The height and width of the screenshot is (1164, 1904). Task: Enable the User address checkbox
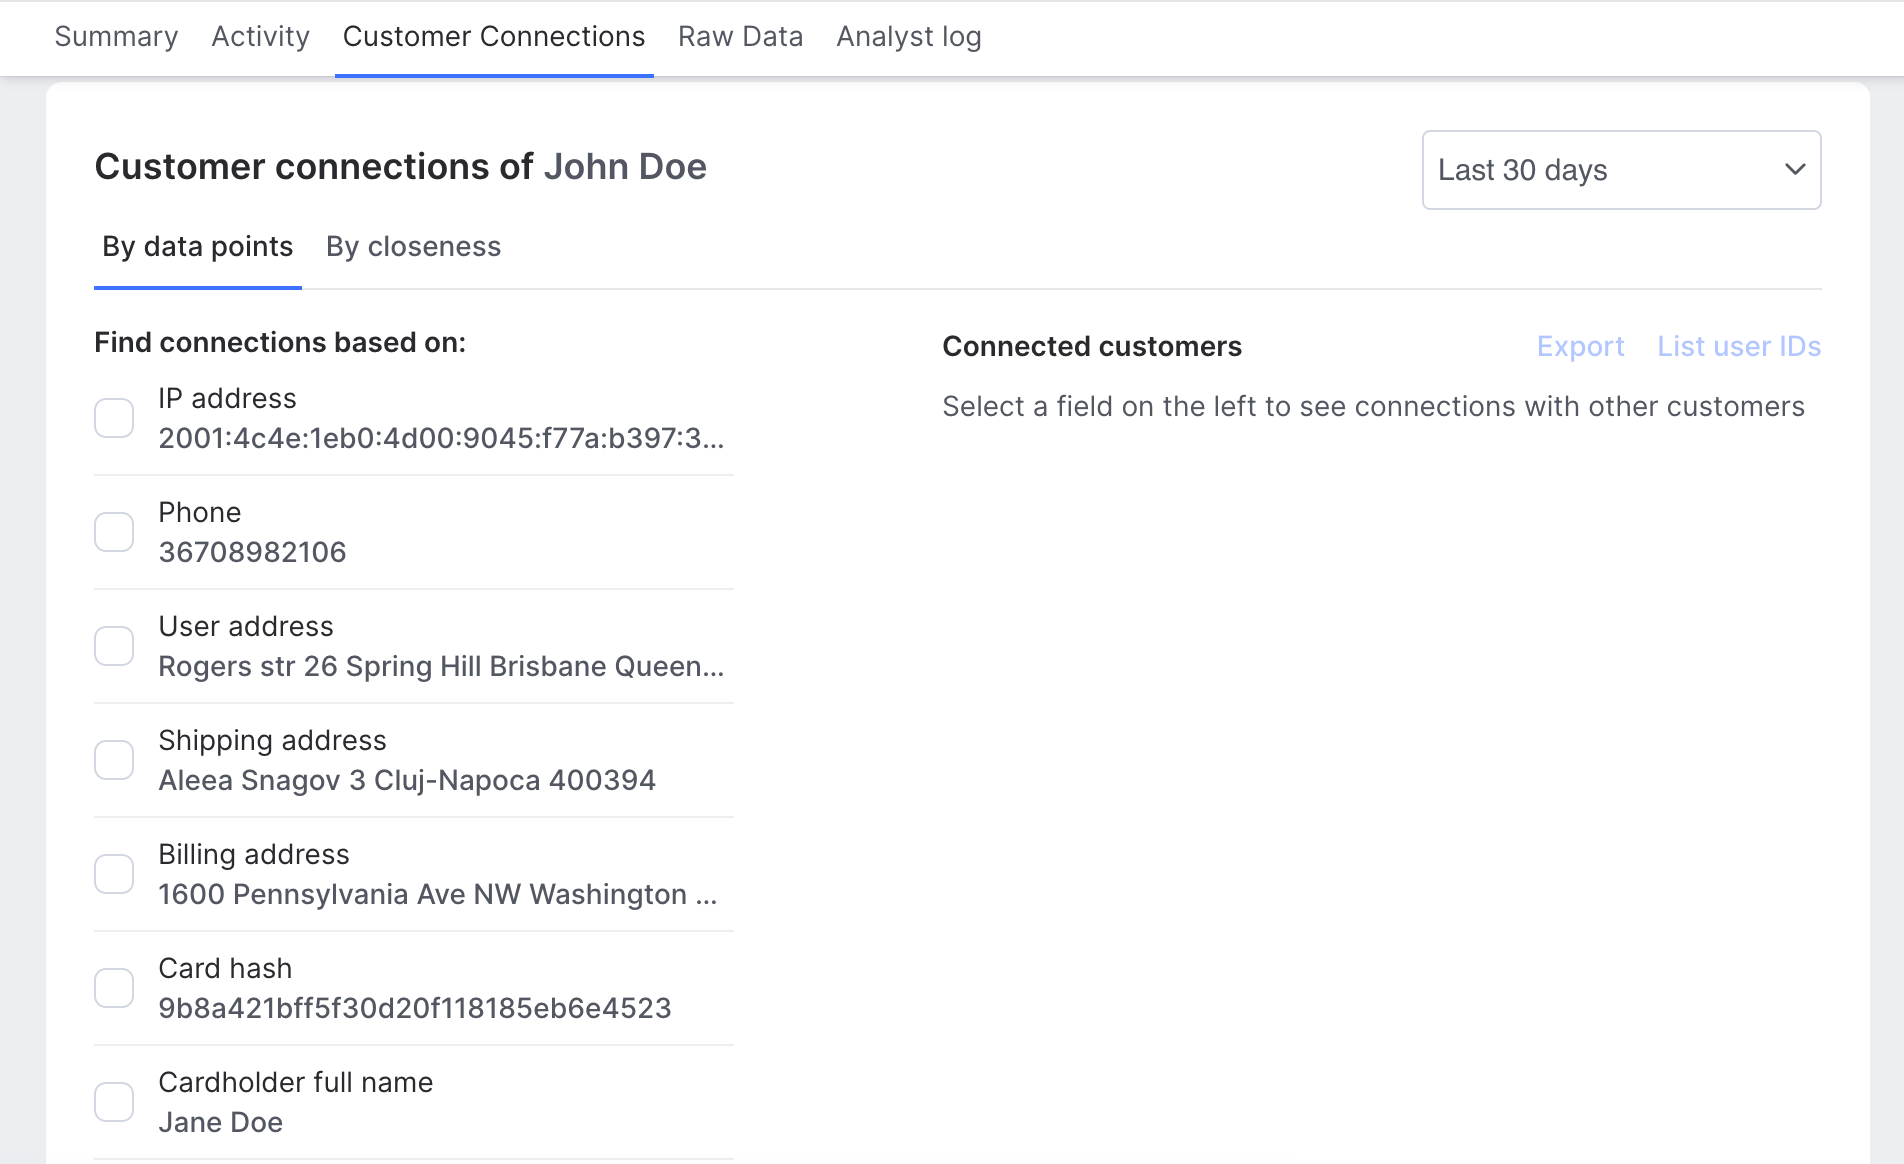pyautogui.click(x=114, y=646)
